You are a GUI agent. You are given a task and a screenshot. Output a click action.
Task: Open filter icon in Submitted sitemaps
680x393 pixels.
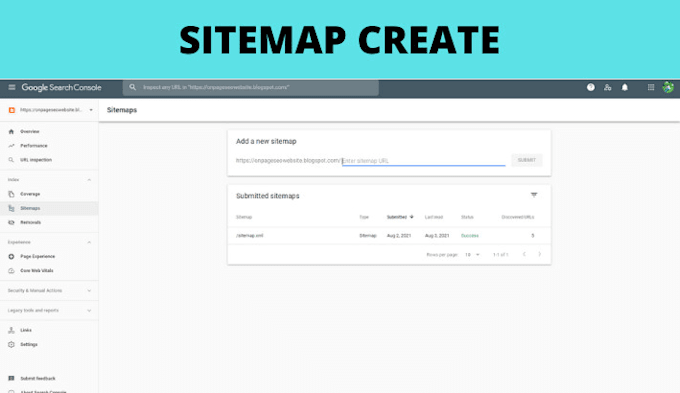[534, 195]
